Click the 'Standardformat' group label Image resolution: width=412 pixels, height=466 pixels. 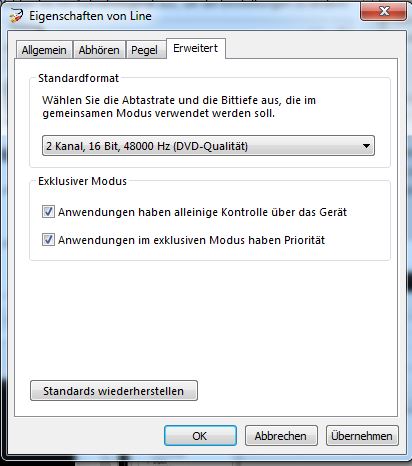pos(78,78)
